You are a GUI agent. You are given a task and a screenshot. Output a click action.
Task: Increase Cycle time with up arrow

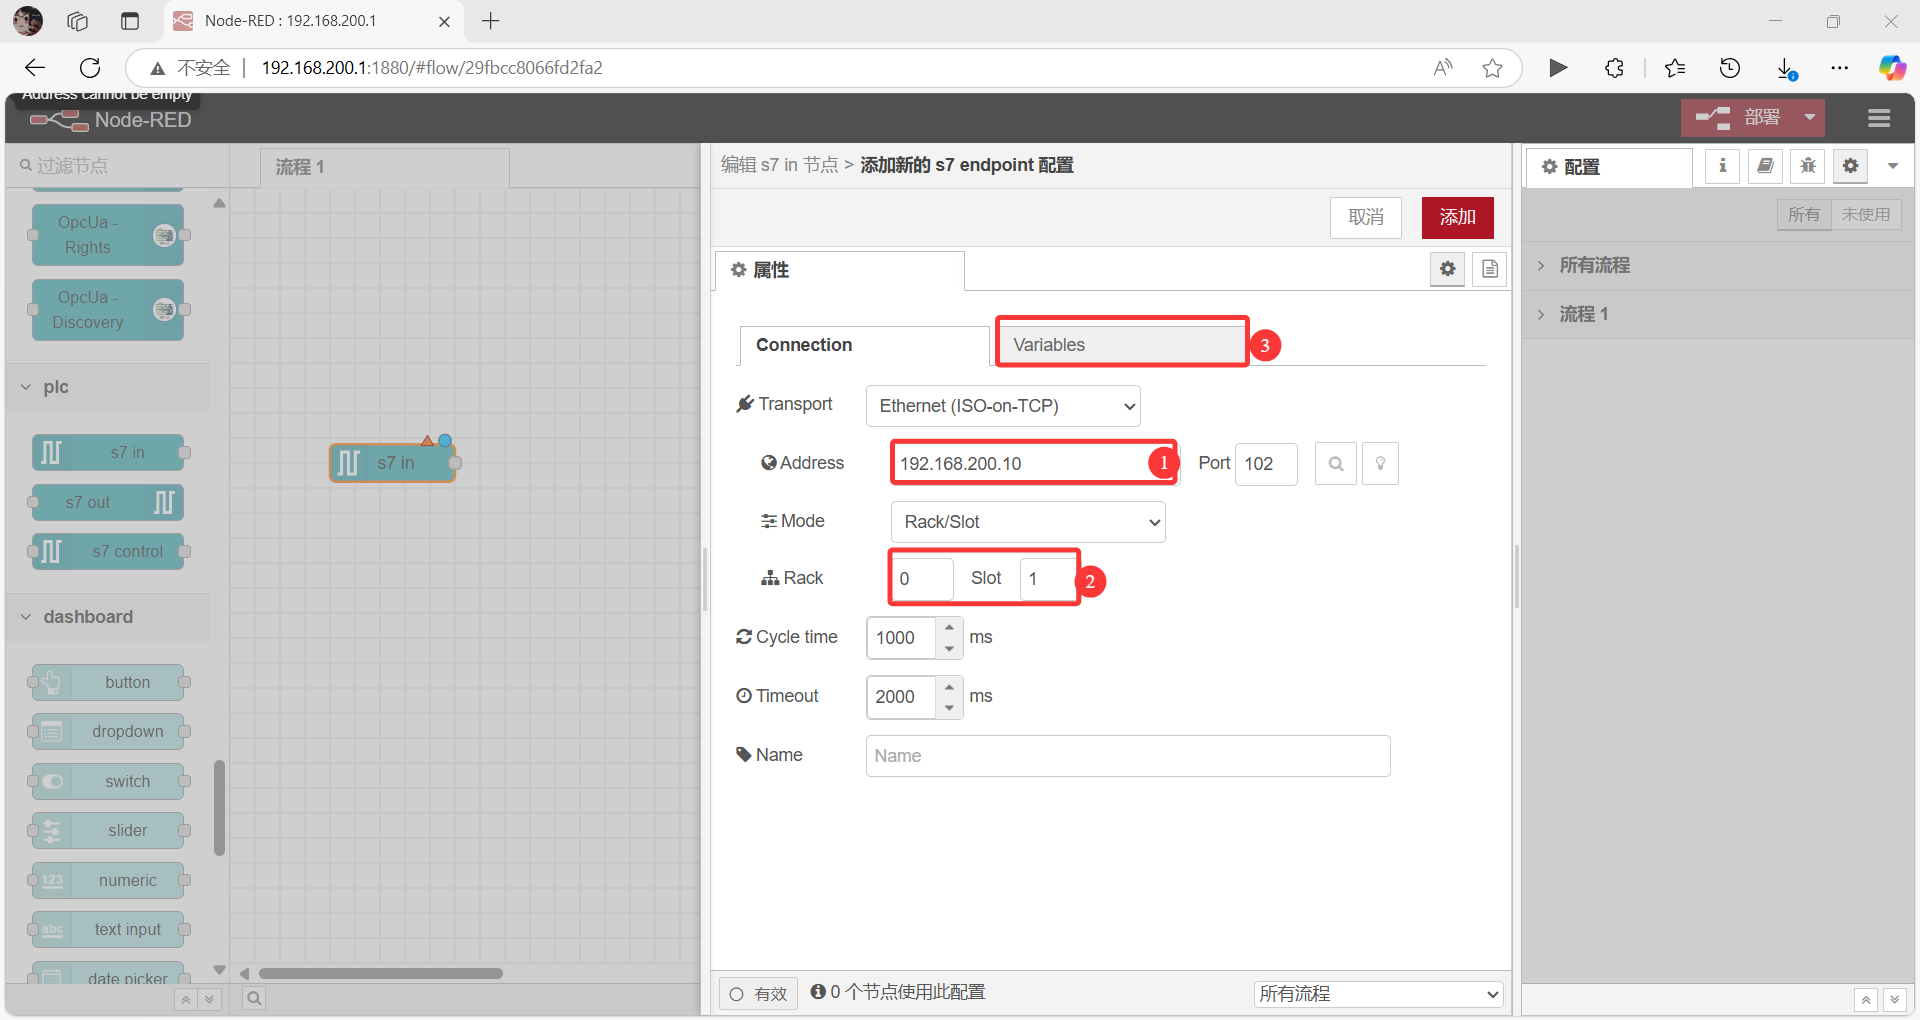(x=949, y=628)
